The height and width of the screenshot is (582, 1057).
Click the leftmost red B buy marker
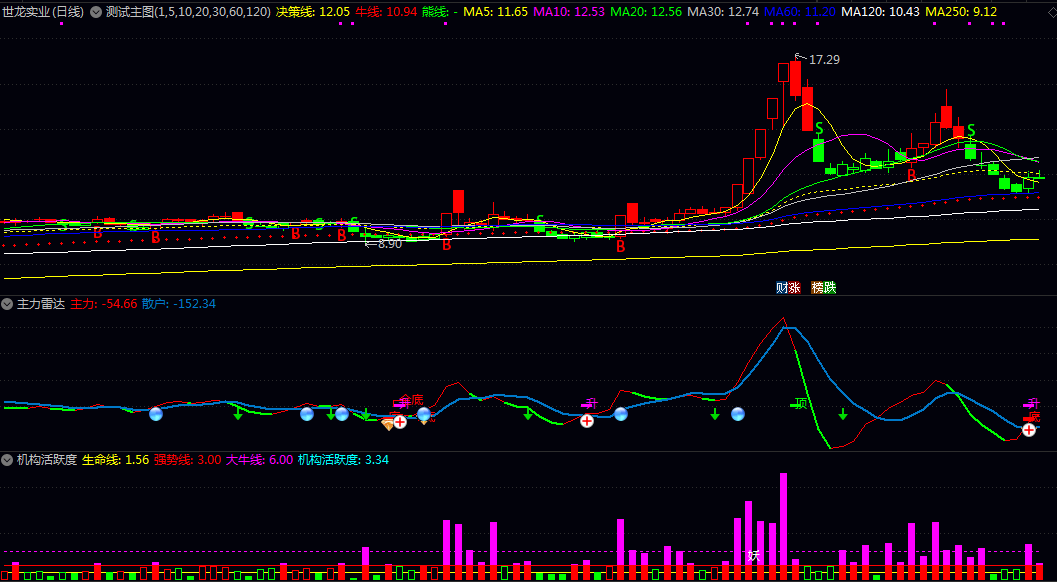pyautogui.click(x=98, y=234)
